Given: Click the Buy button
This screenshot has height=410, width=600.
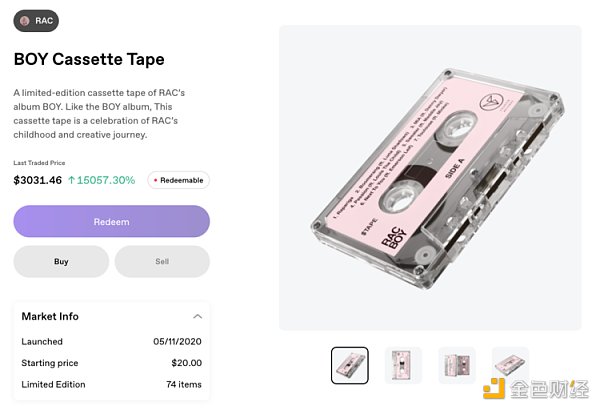Looking at the screenshot, I should click(x=61, y=262).
